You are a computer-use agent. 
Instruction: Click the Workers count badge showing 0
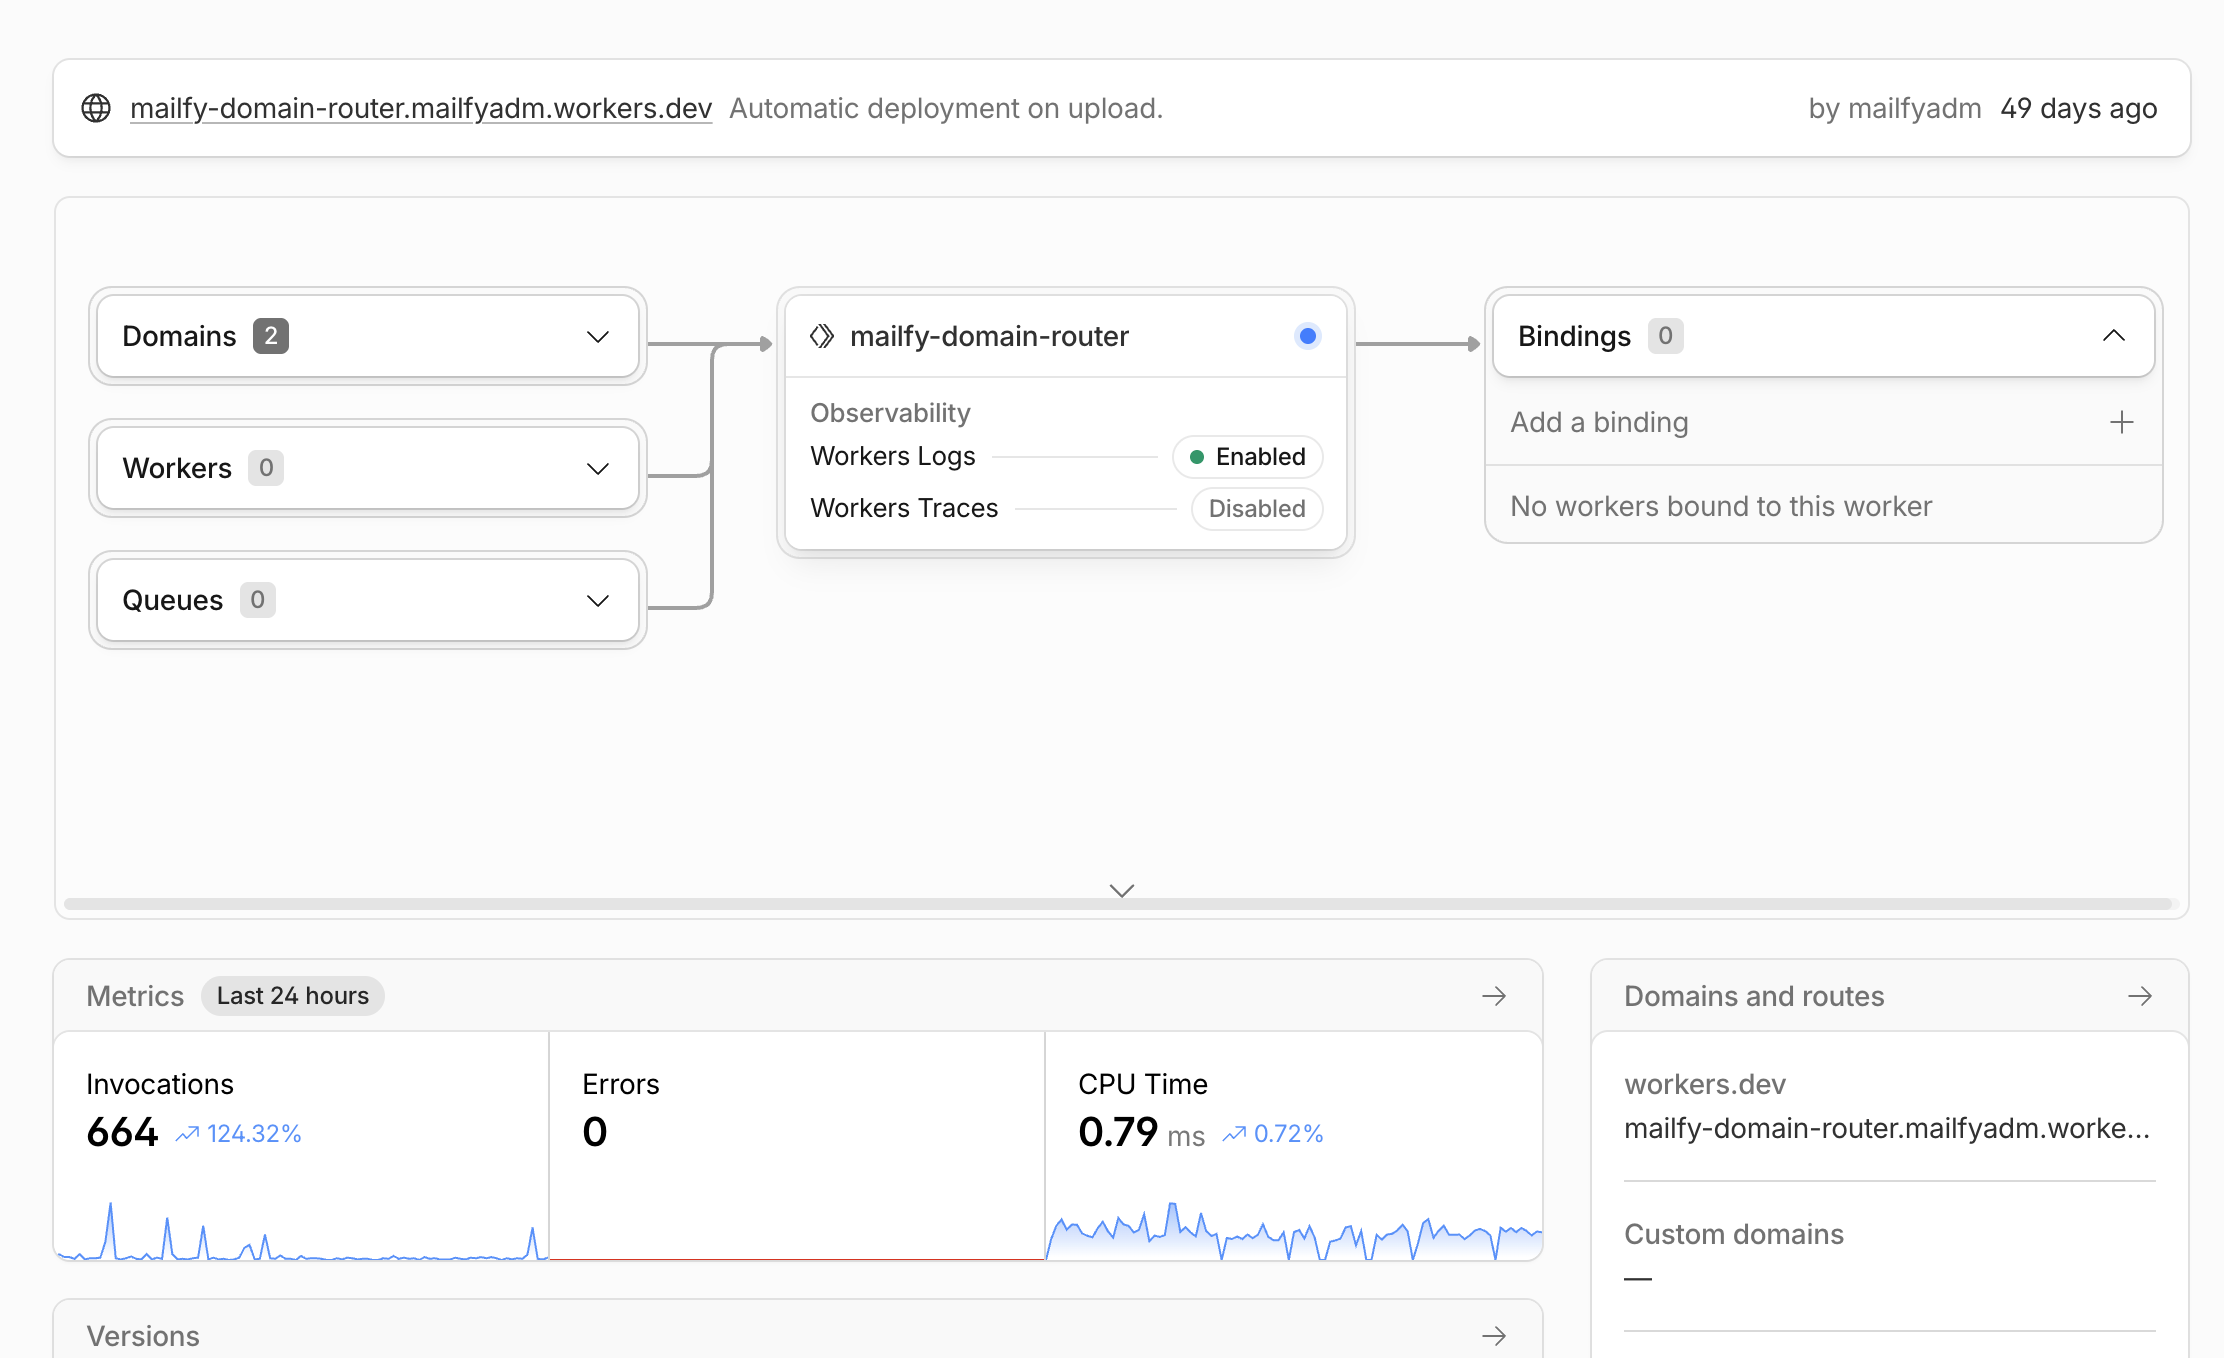(266, 468)
